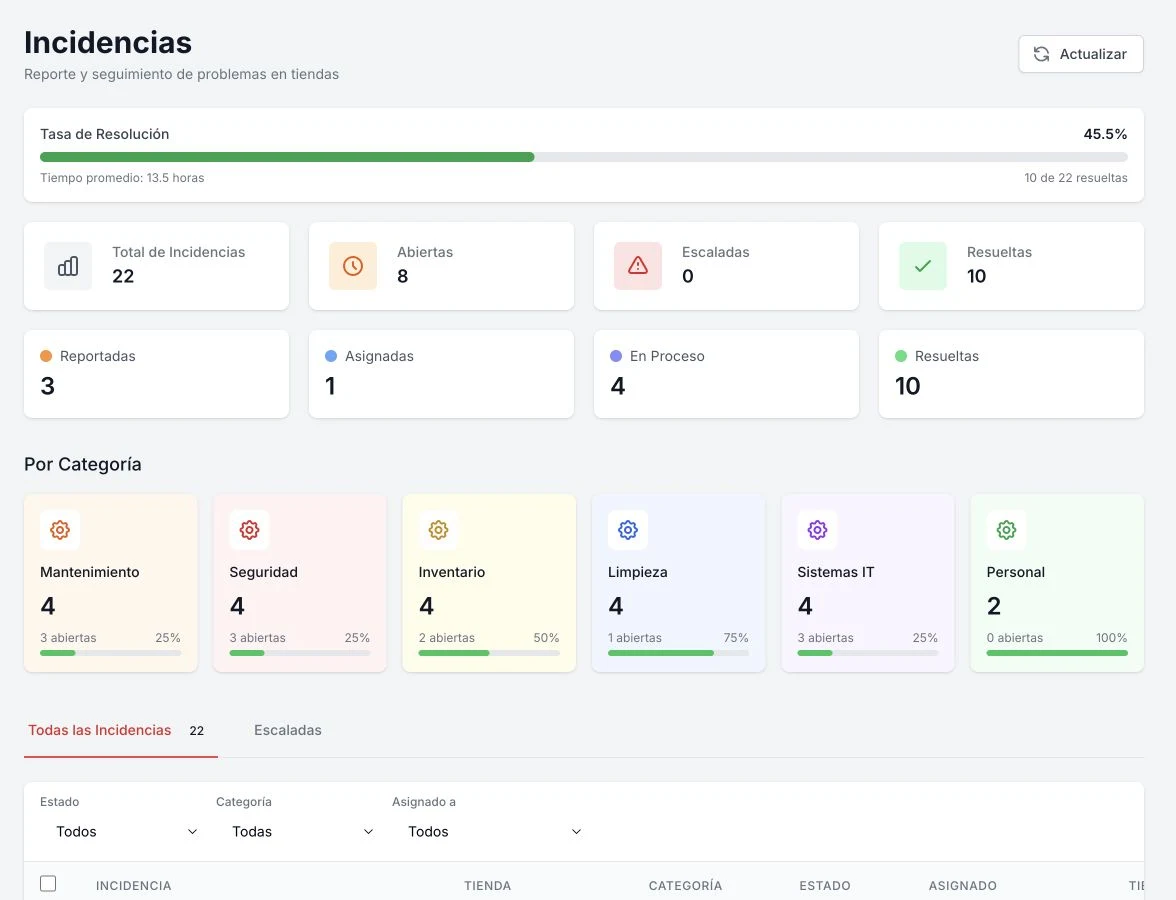Click the Personal gear icon
Image resolution: width=1176 pixels, height=900 pixels.
1006,530
